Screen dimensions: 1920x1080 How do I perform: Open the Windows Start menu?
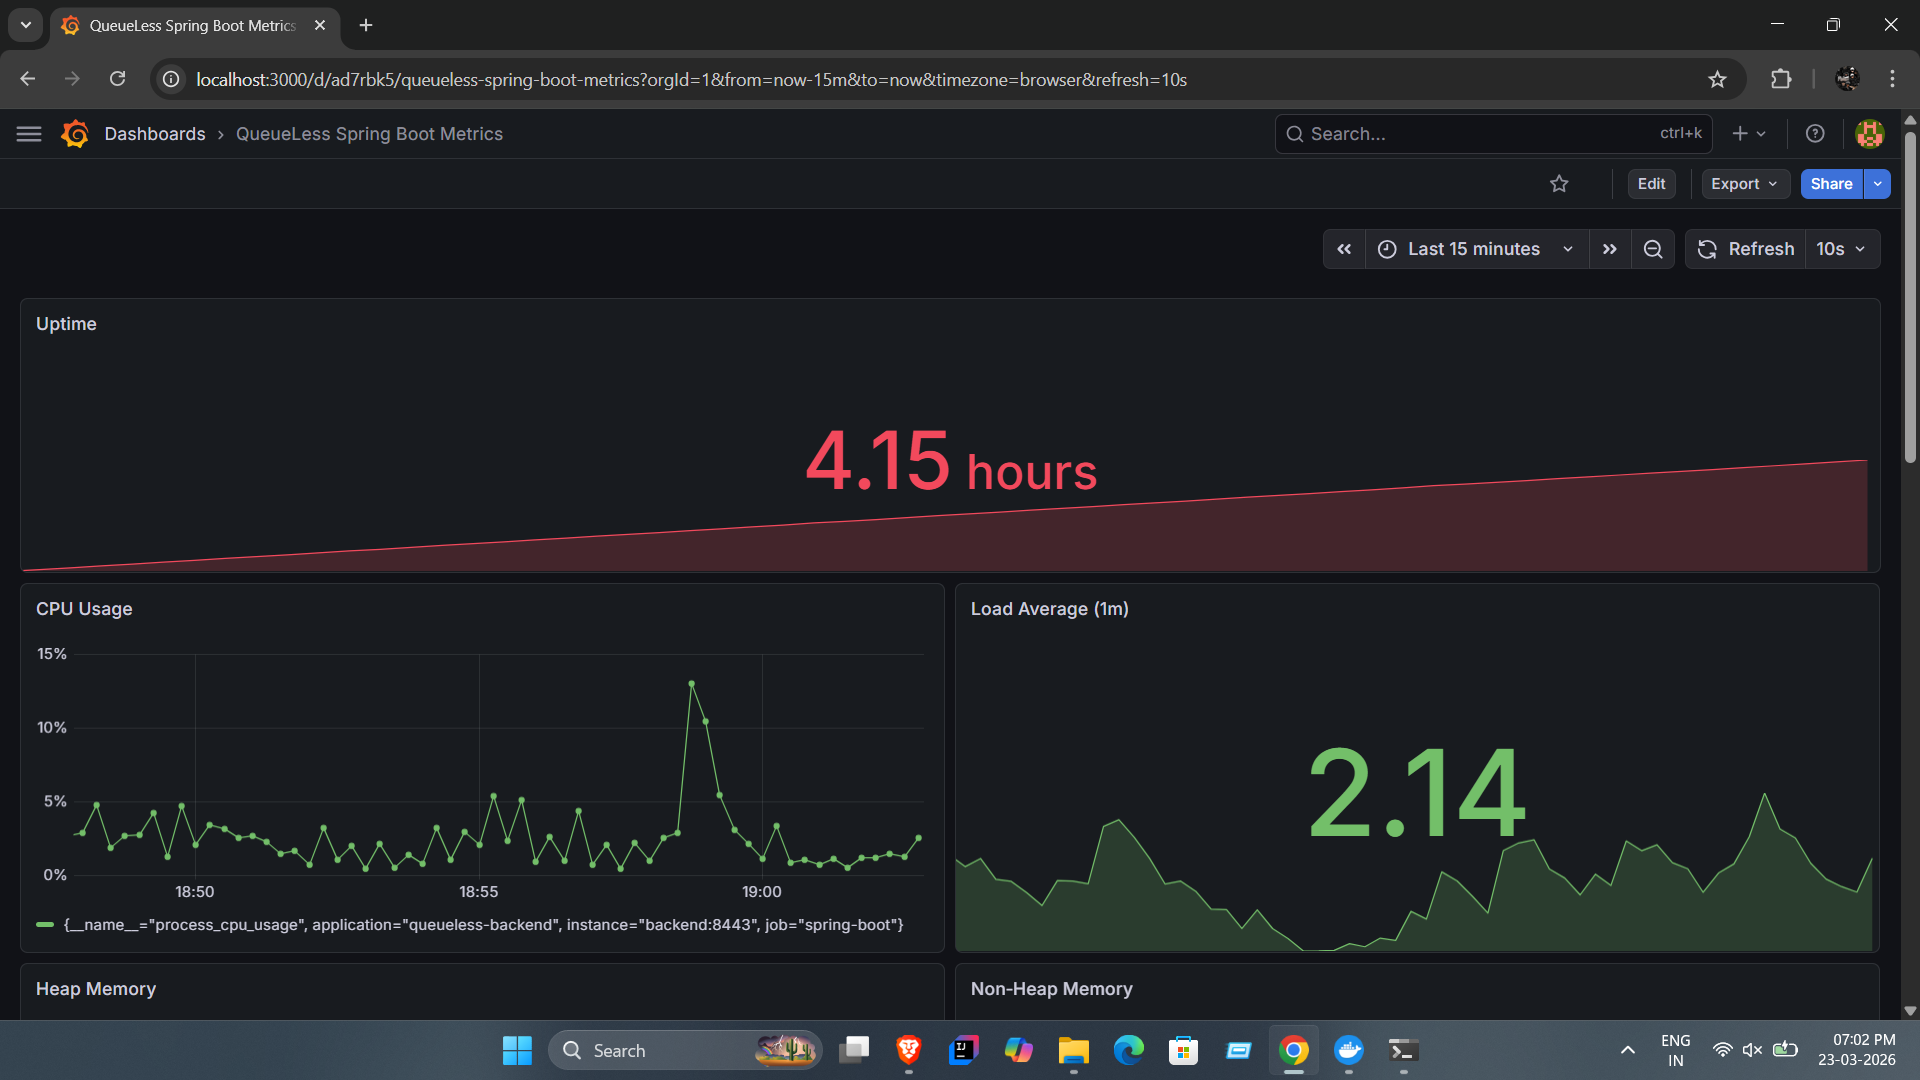tap(517, 1050)
